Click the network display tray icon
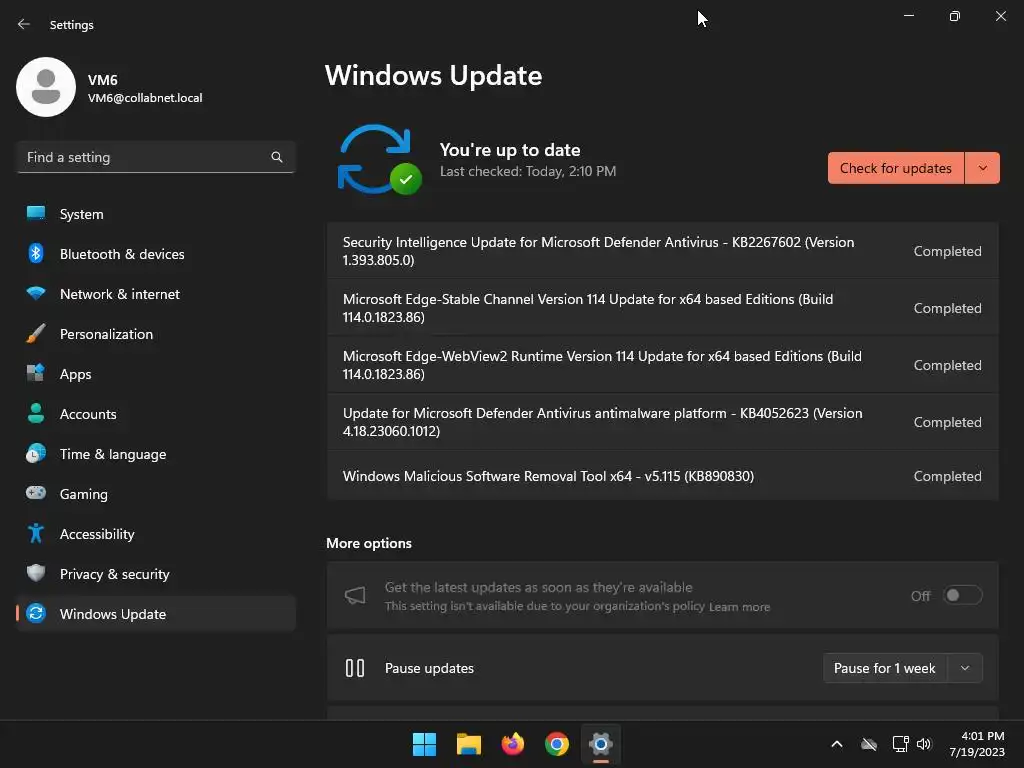The image size is (1024, 768). 900,744
